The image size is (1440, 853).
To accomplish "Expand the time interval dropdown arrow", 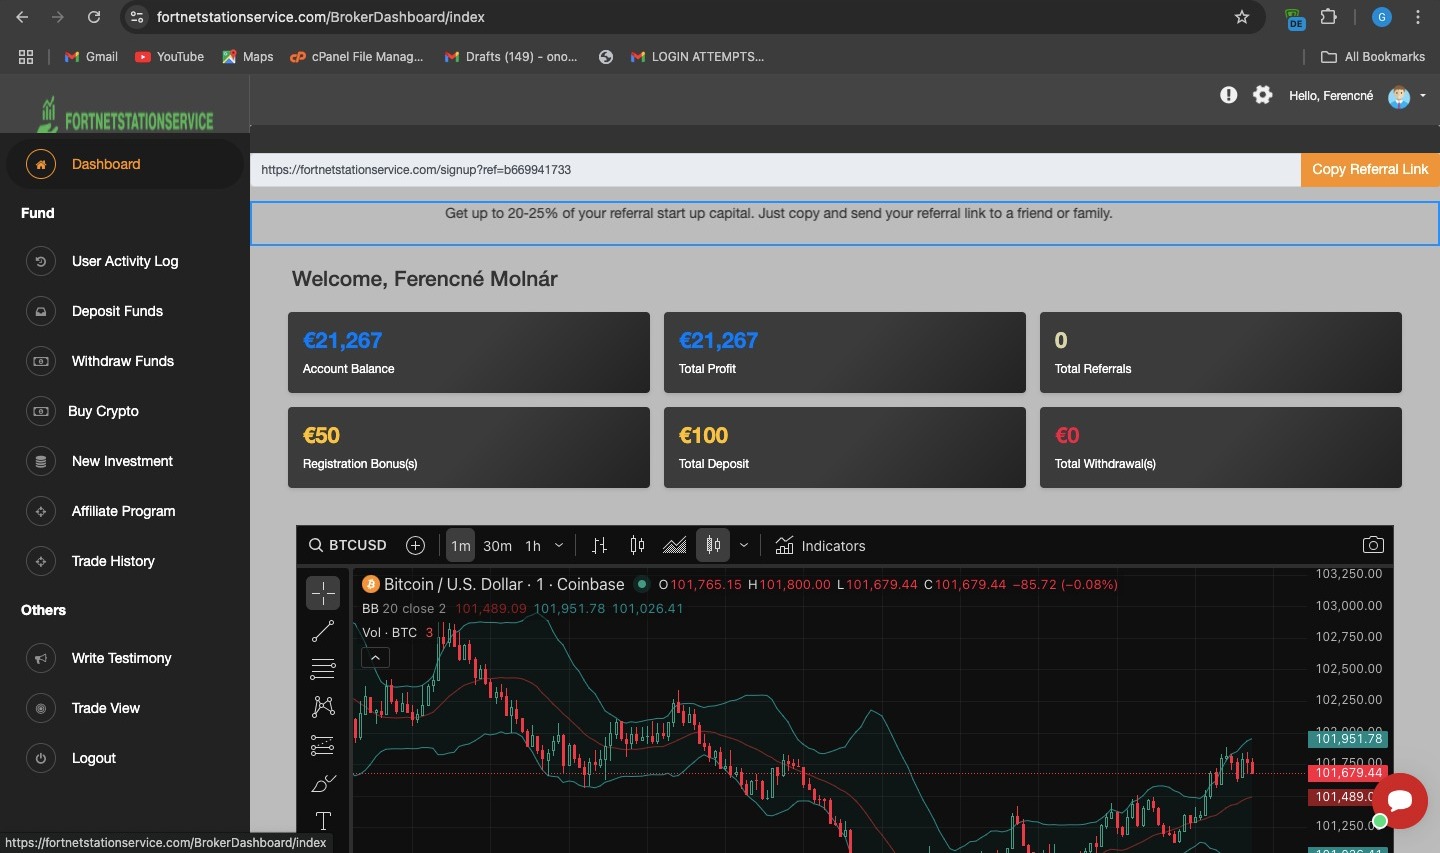I will tap(559, 545).
